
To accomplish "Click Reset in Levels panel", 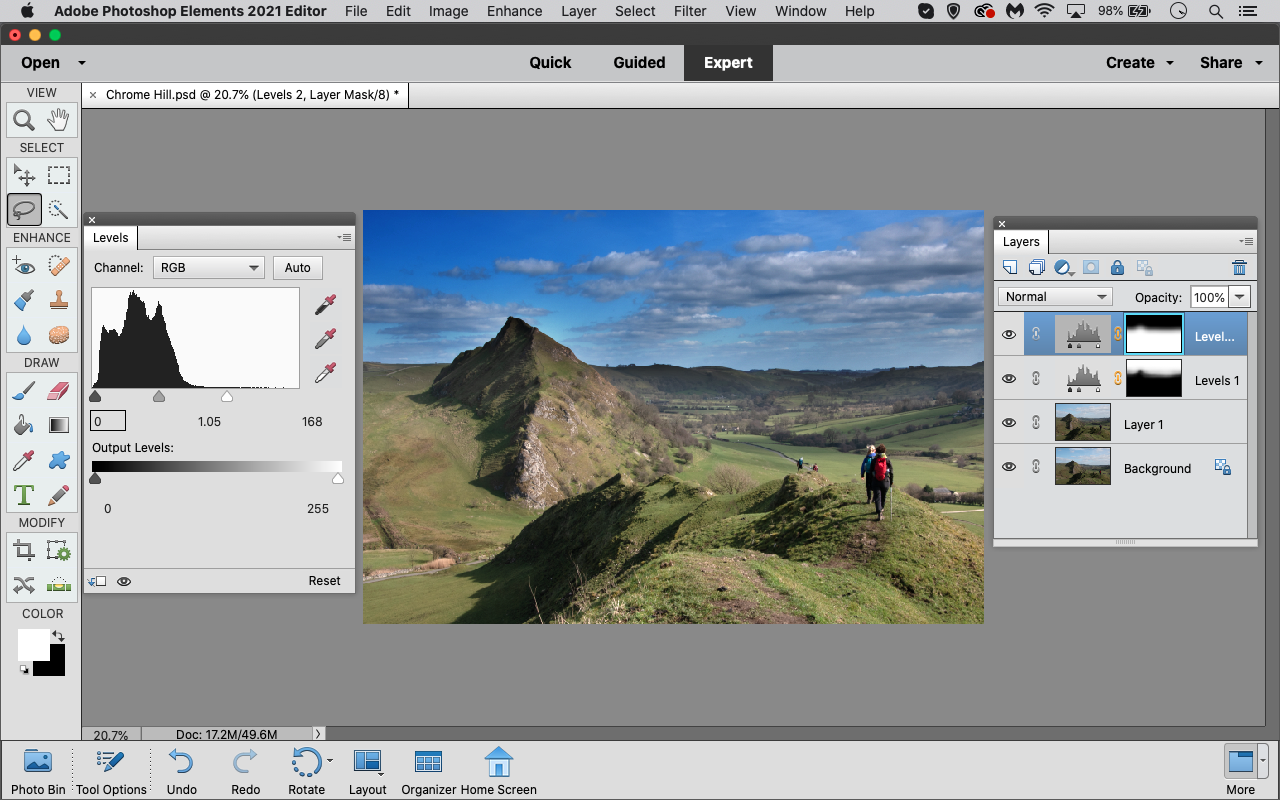I will coord(324,581).
